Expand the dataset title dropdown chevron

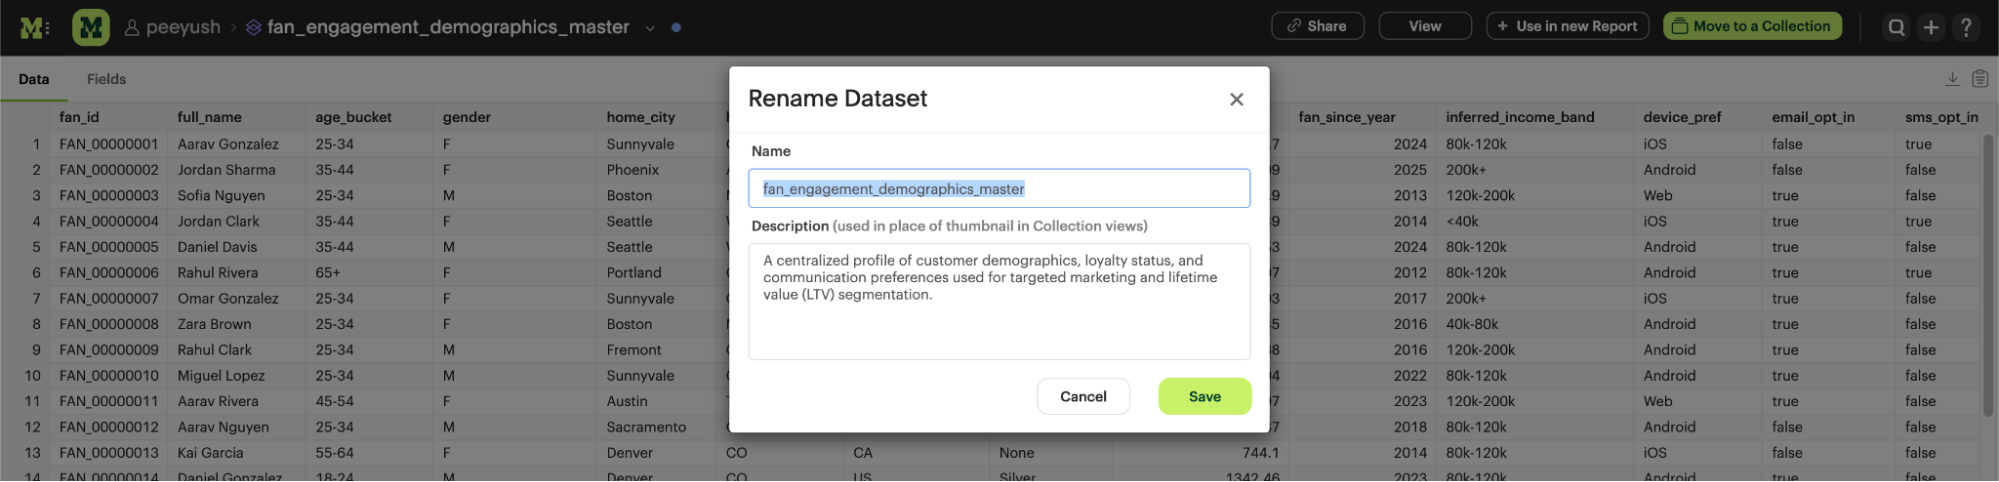tap(650, 28)
